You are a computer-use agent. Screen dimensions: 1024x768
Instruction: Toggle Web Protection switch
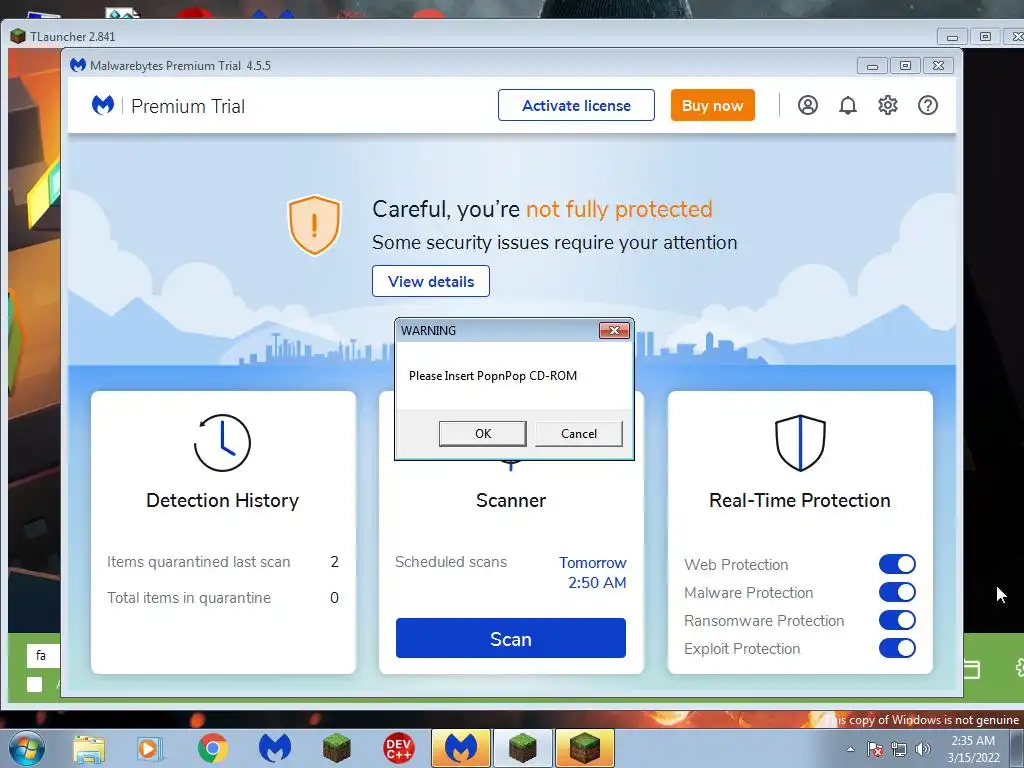tap(897, 564)
